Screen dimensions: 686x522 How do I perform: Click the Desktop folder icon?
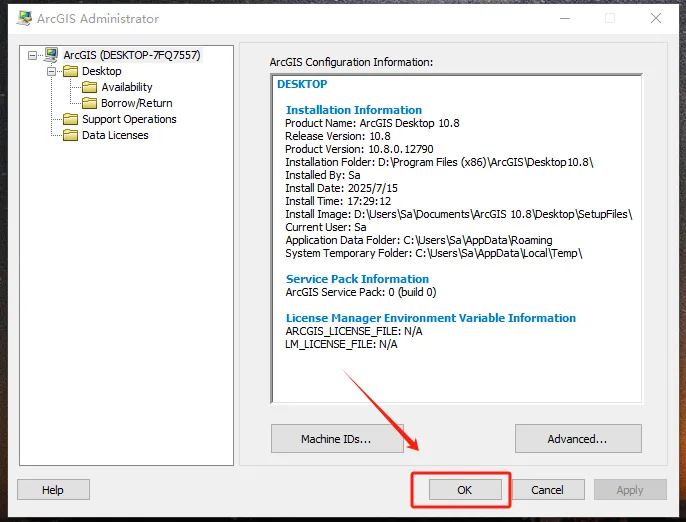pyautogui.click(x=70, y=71)
